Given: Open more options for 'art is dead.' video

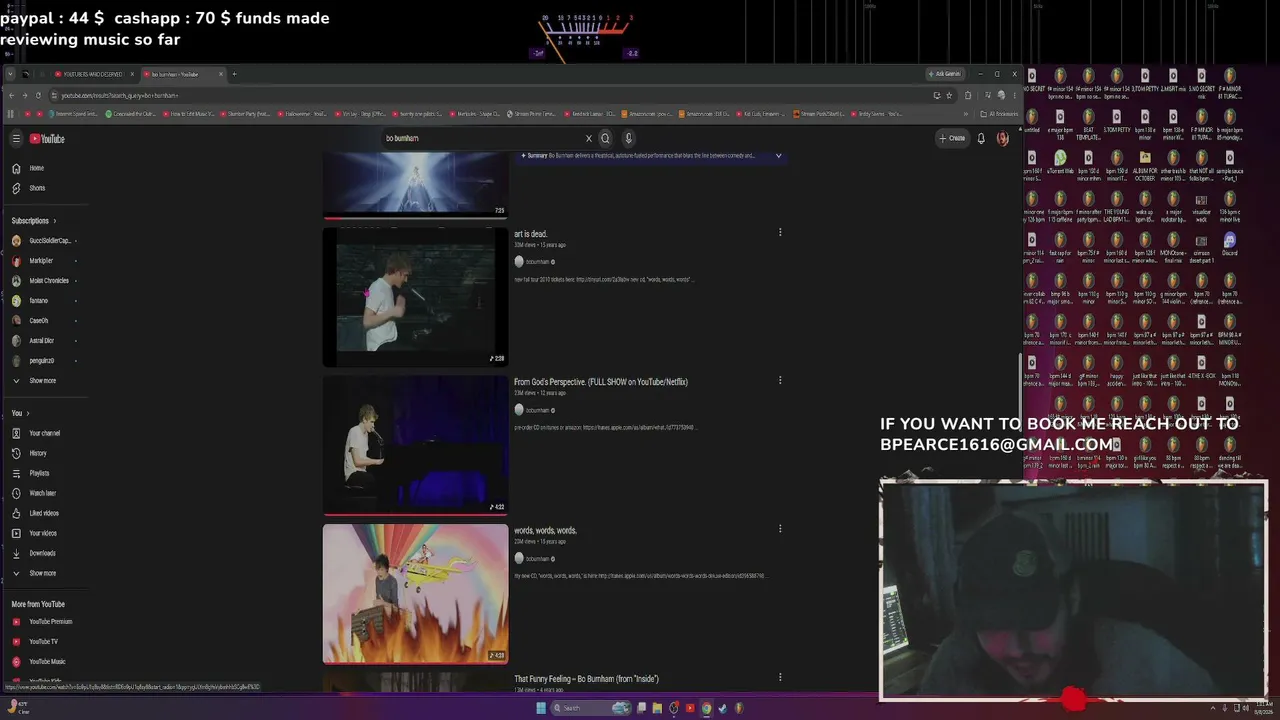Looking at the screenshot, I should tap(780, 232).
